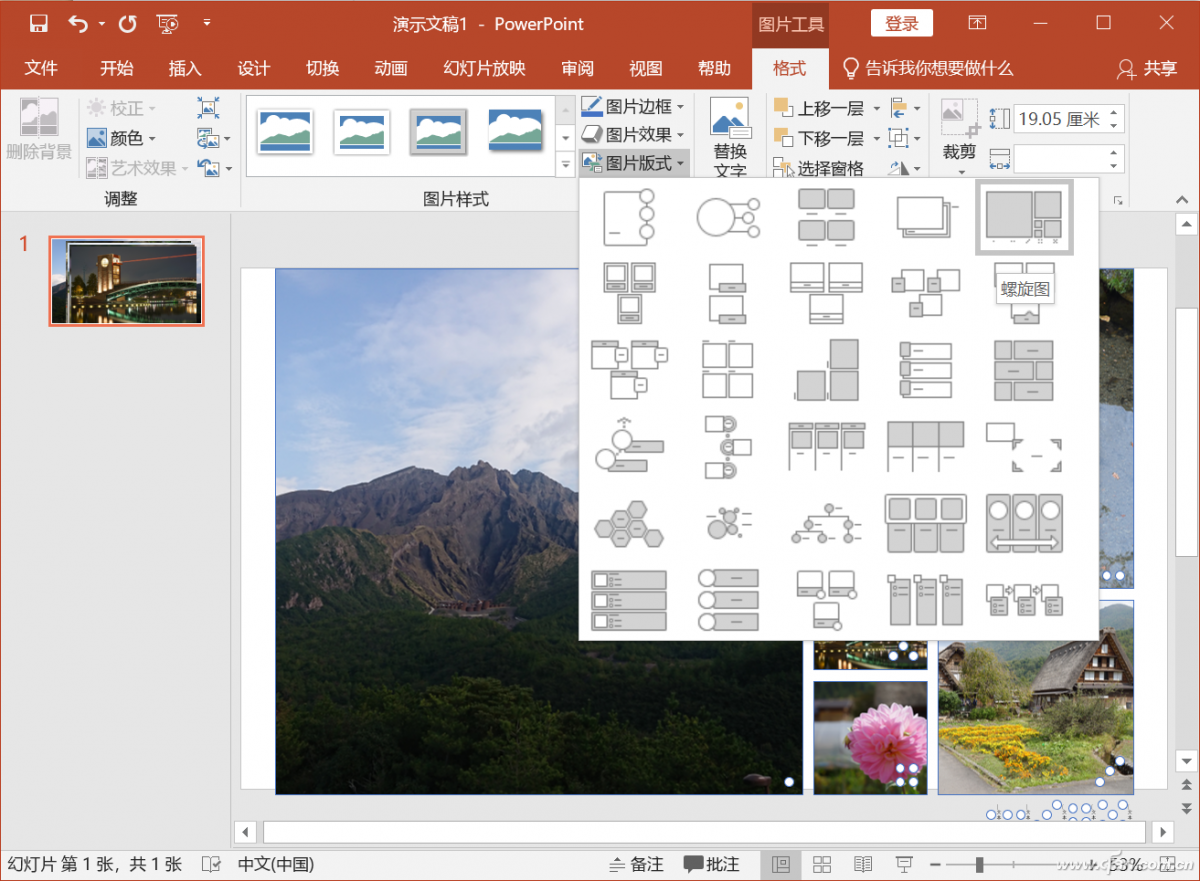Image resolution: width=1200 pixels, height=881 pixels.
Task: Open the align objects icon dropdown
Action: (x=905, y=108)
